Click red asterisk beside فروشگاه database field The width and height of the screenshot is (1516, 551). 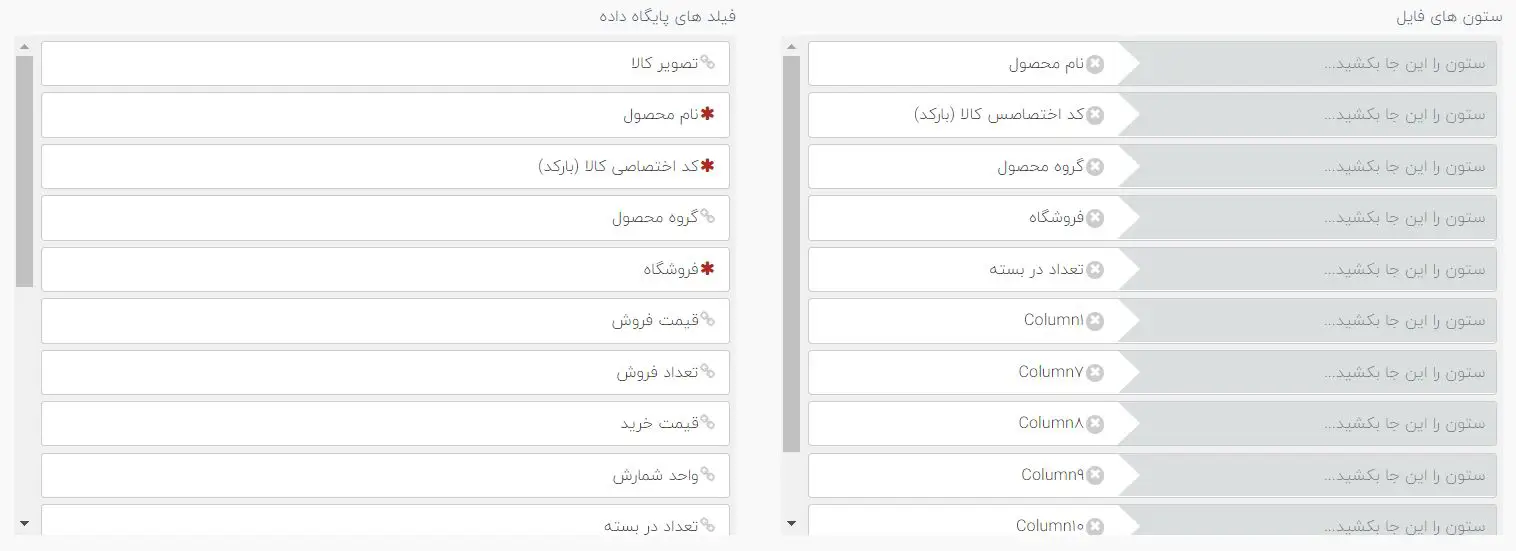pos(708,269)
